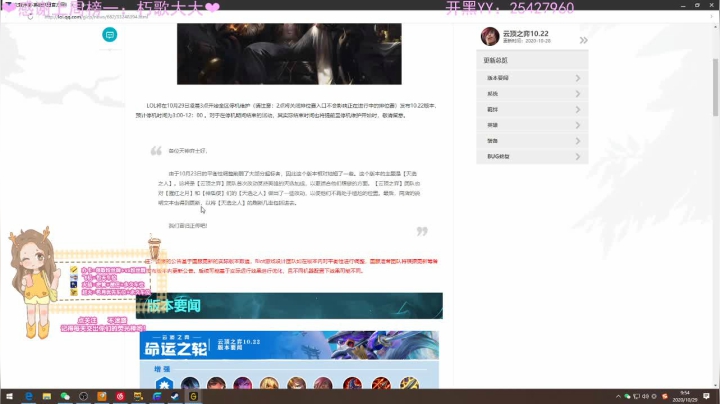Open the dark circular app taskbar icon
This screenshot has height=404, width=720.
83,396
